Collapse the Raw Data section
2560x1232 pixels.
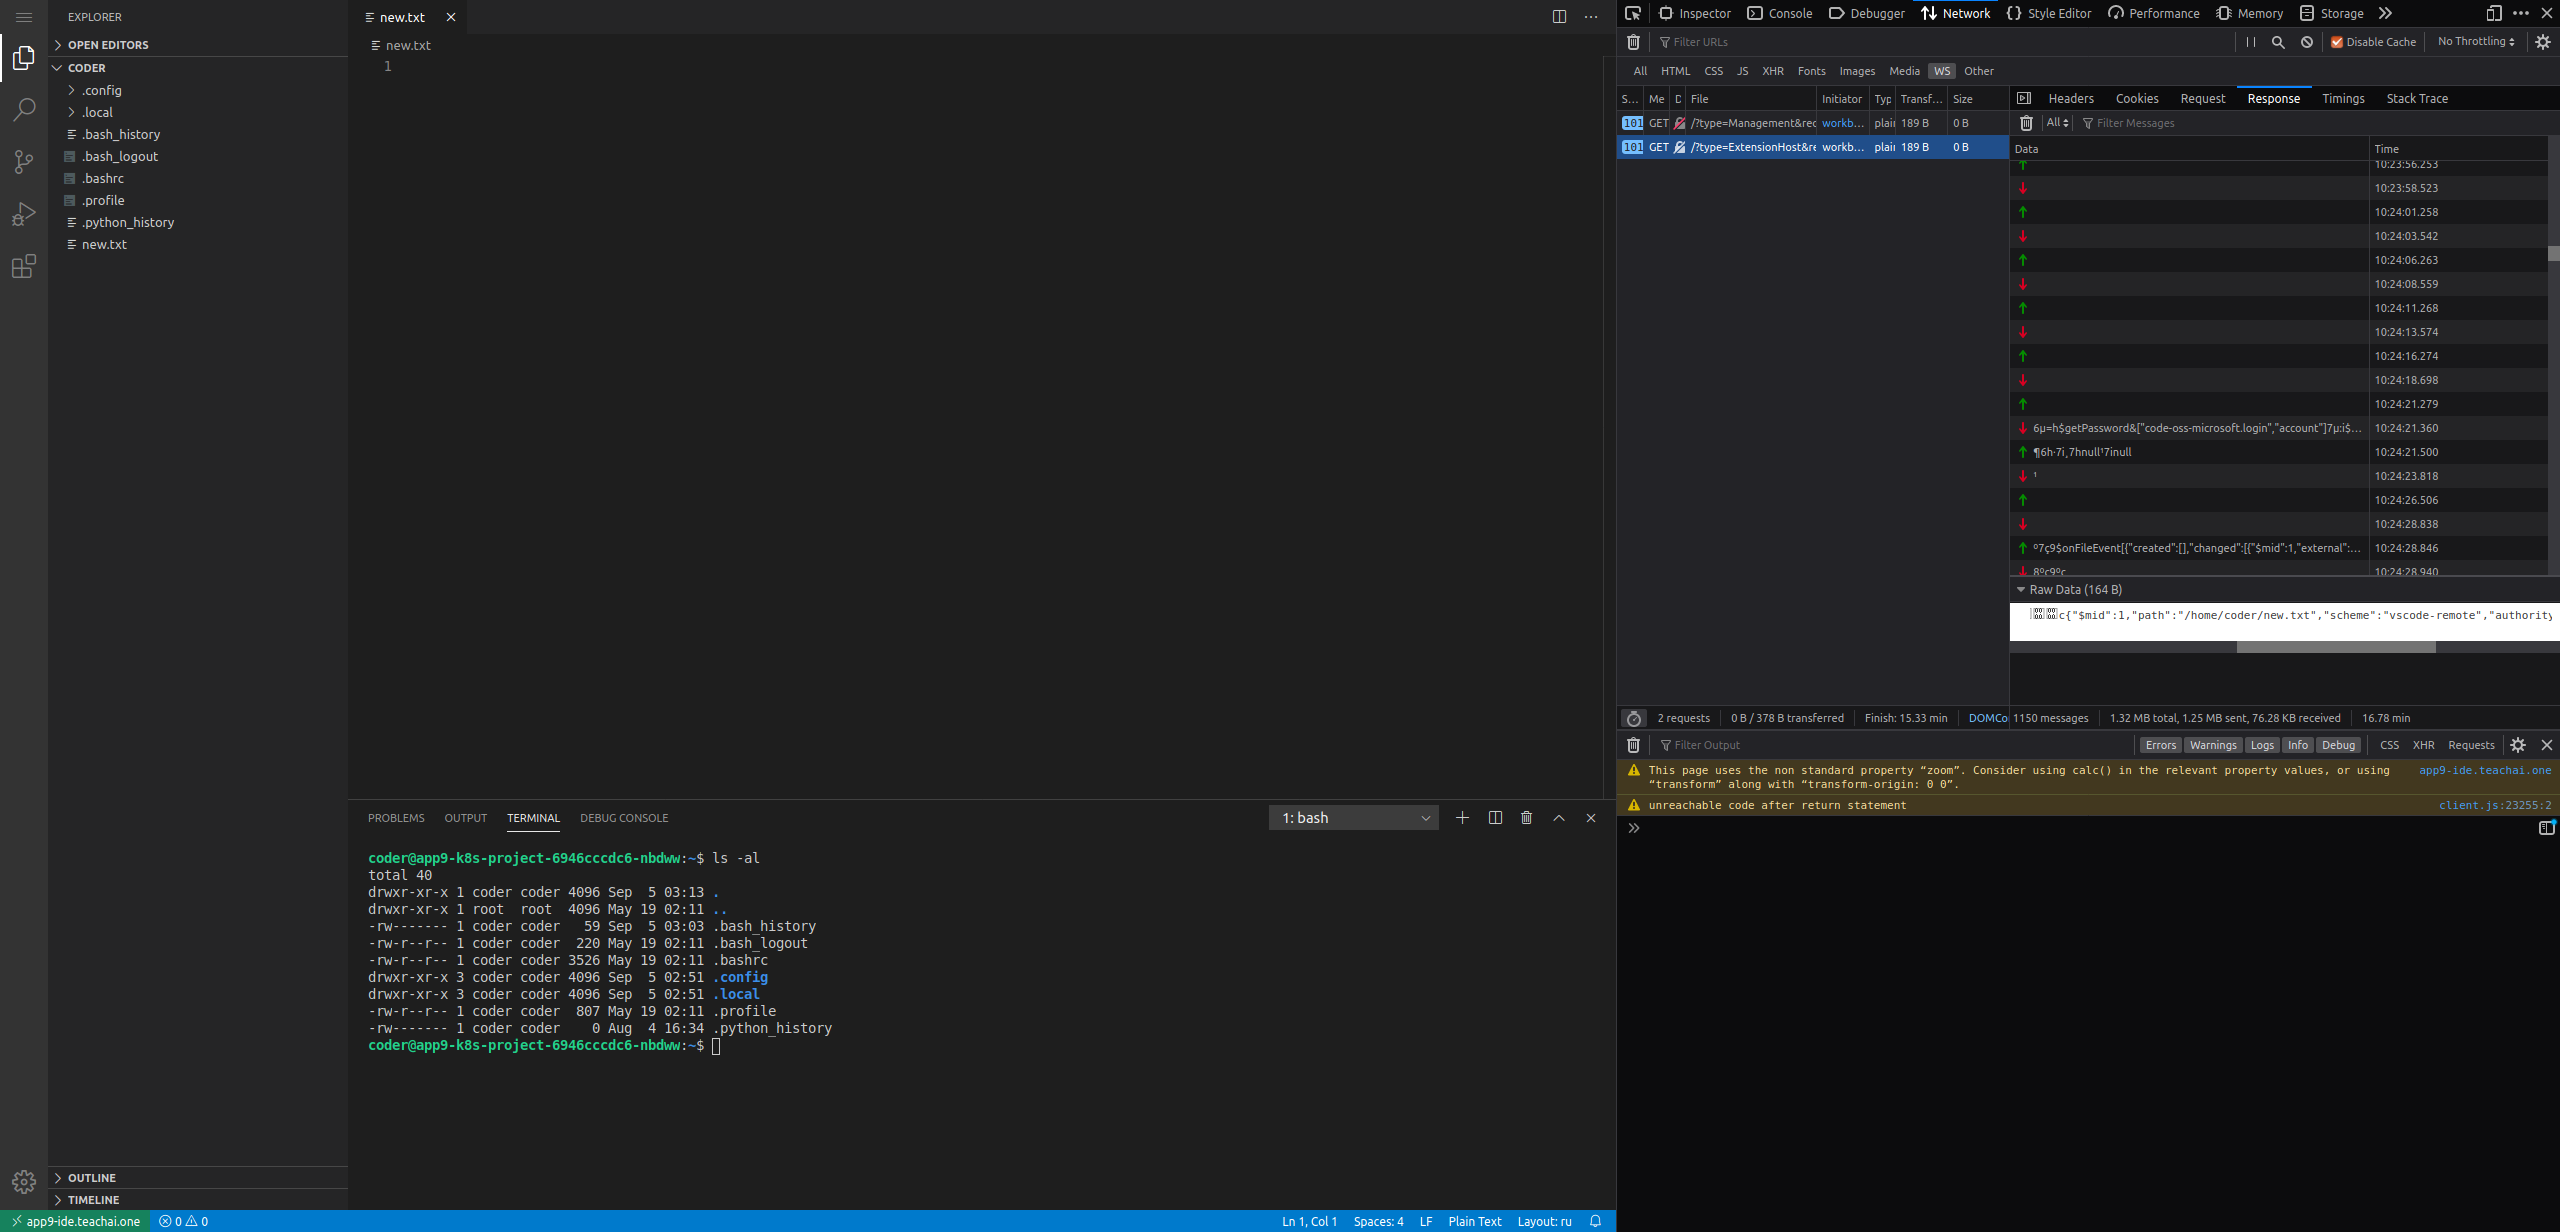coord(2022,589)
